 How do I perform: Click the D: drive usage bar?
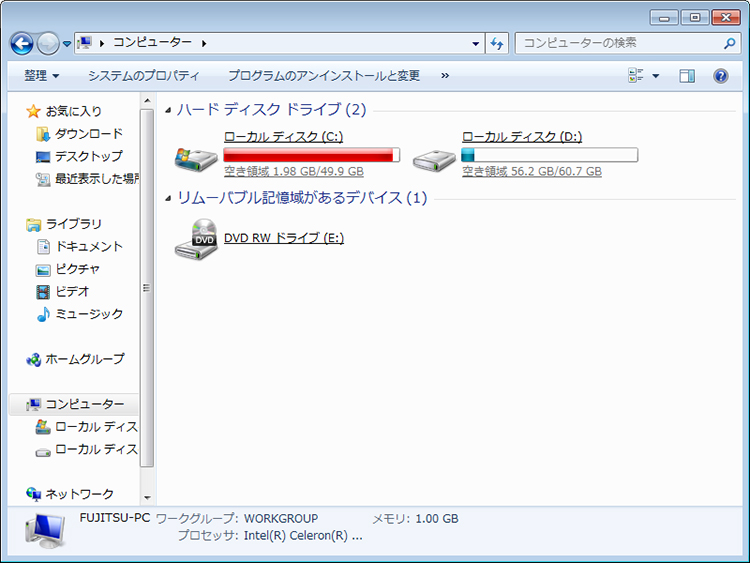(x=549, y=155)
